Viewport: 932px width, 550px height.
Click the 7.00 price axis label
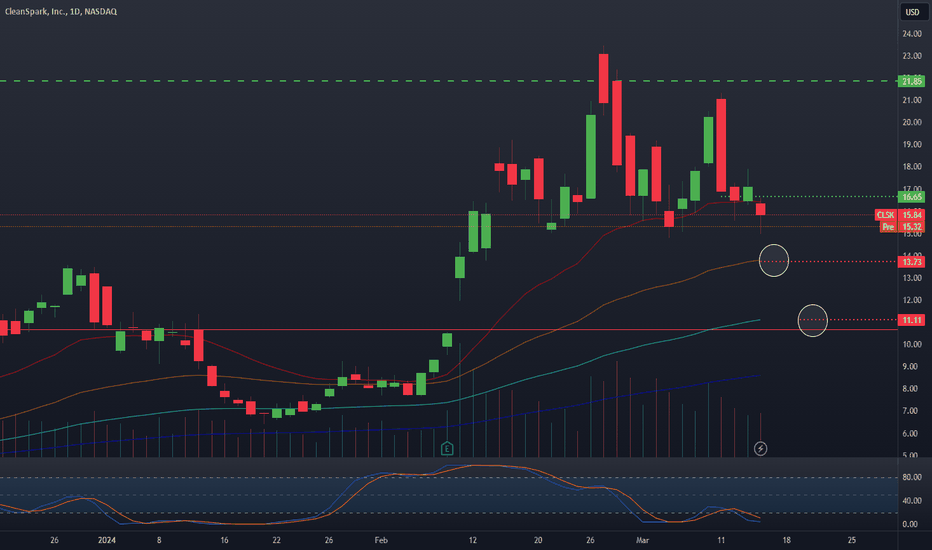click(x=910, y=411)
